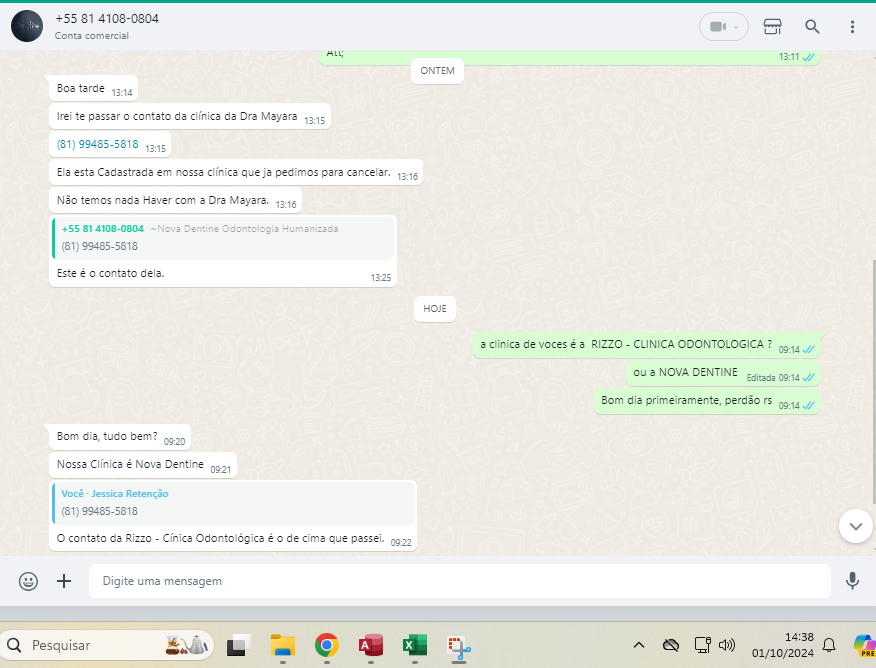
Task: Open network settings tray icon
Action: coord(702,646)
